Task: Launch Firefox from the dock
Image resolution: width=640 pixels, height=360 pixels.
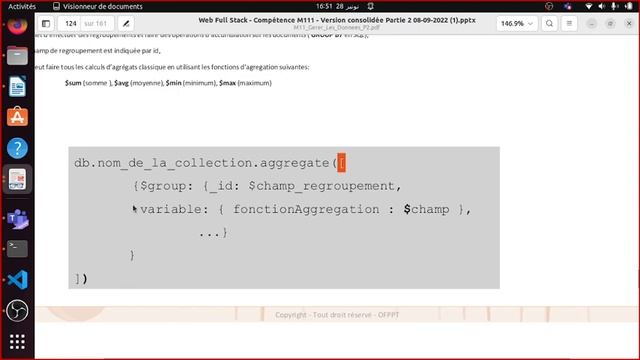Action: (17, 25)
